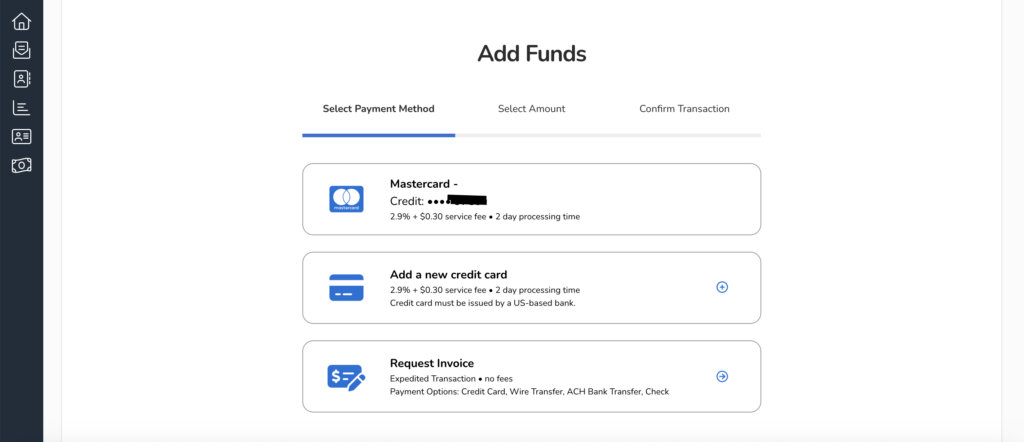Image resolution: width=1024 pixels, height=442 pixels.
Task: Expand new credit card with plus circle
Action: pos(722,288)
